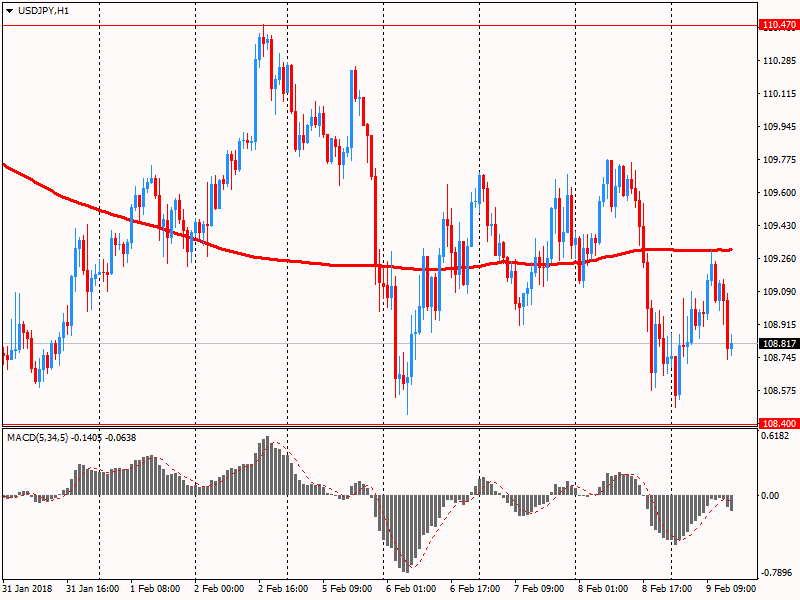Viewport: 800px width, 600px height.
Task: Click 108.575 on the price scale
Action: (778, 391)
